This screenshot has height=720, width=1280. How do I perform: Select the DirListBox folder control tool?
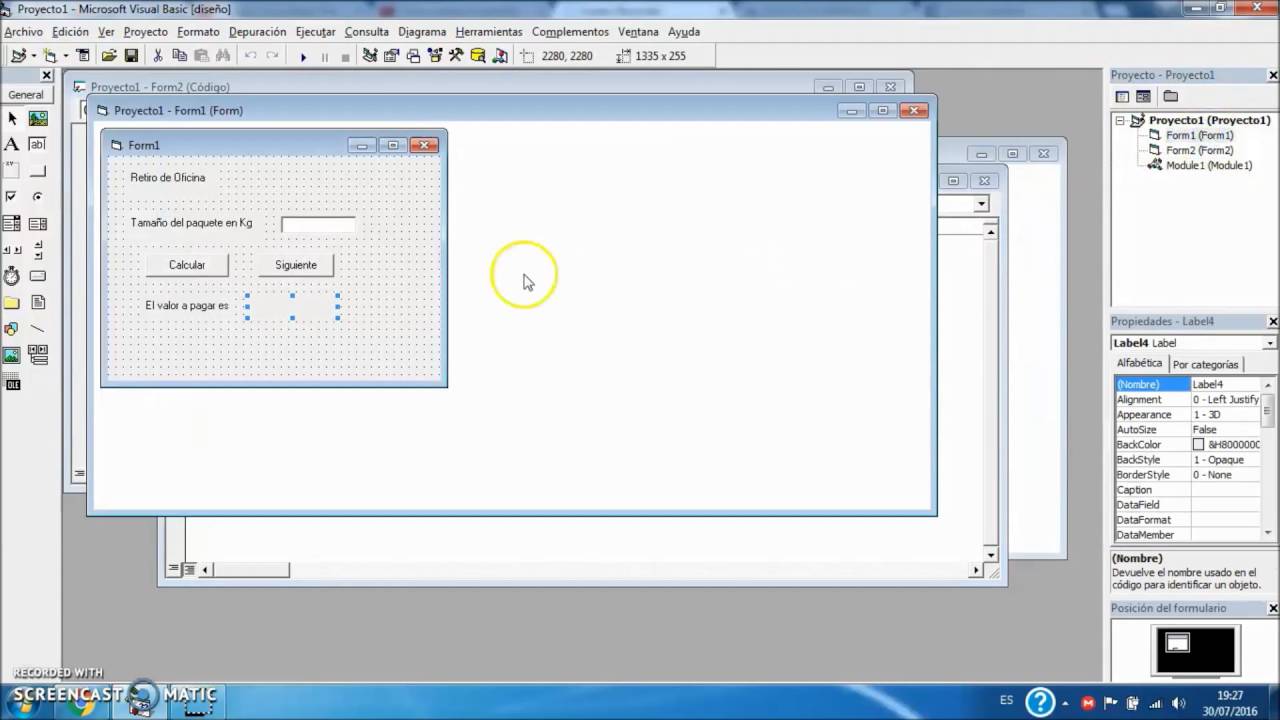12,303
